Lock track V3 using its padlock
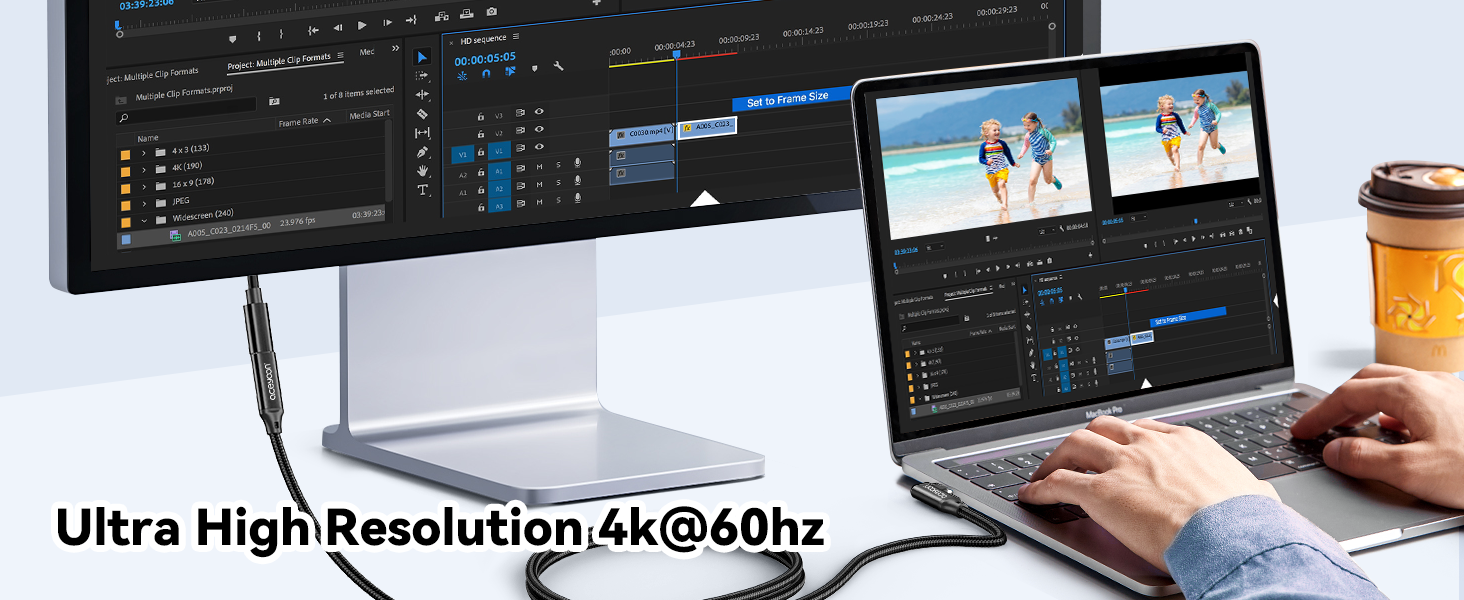1464x600 pixels. 481,117
